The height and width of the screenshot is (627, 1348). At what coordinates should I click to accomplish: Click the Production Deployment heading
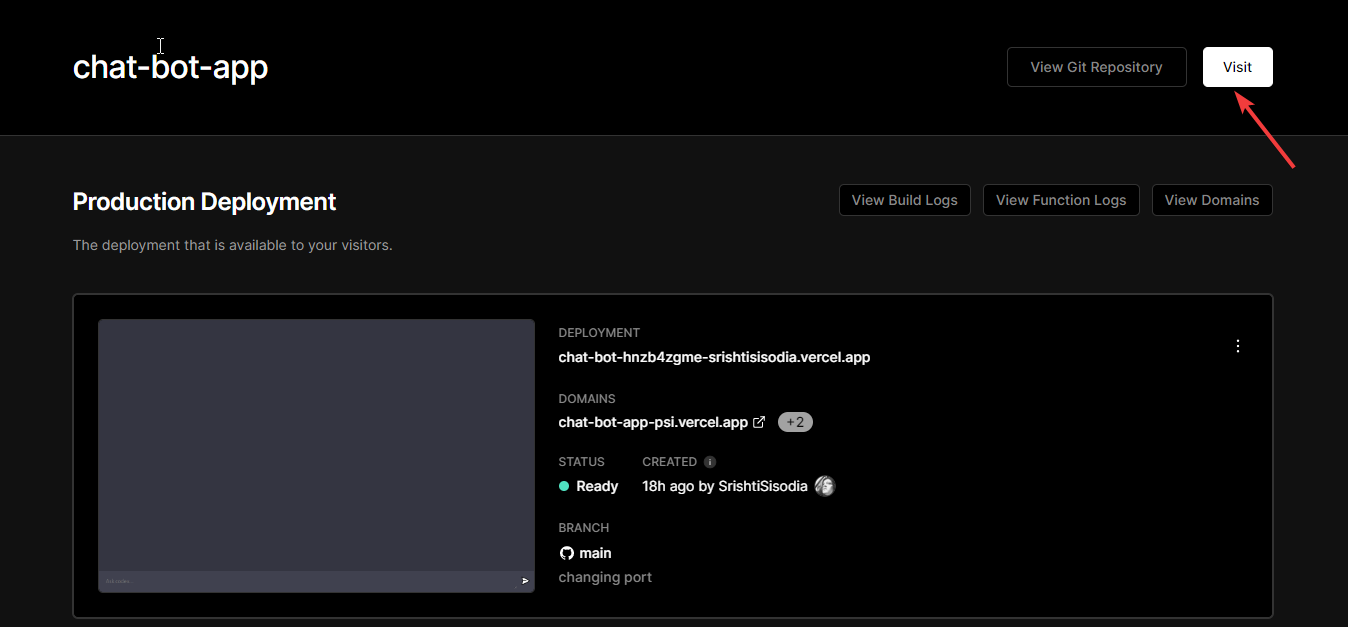click(x=204, y=201)
